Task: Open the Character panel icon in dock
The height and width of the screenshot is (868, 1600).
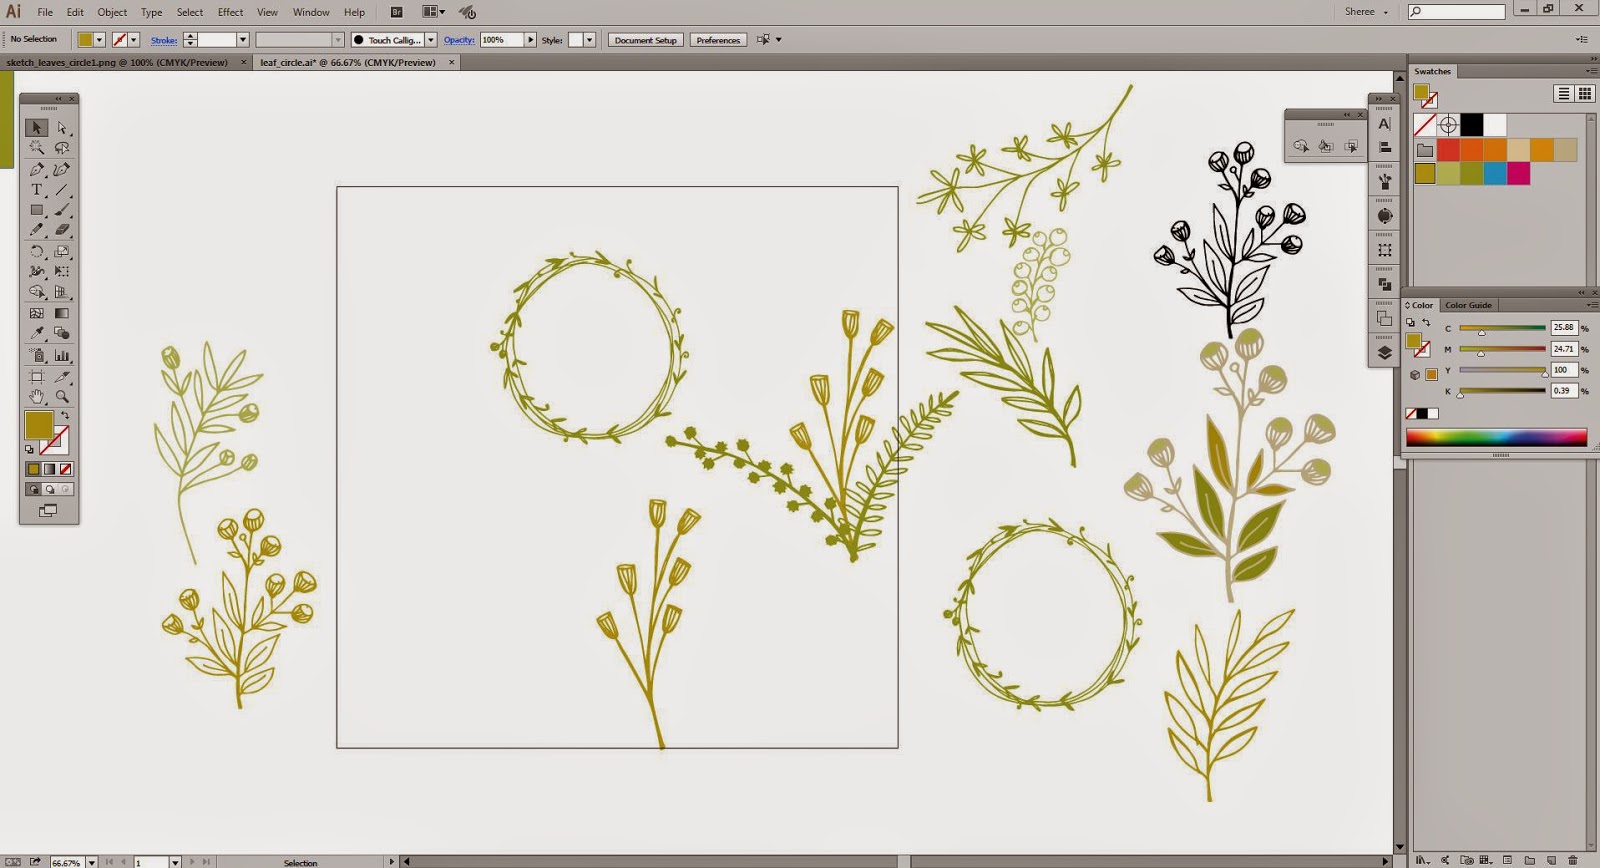Action: point(1384,124)
